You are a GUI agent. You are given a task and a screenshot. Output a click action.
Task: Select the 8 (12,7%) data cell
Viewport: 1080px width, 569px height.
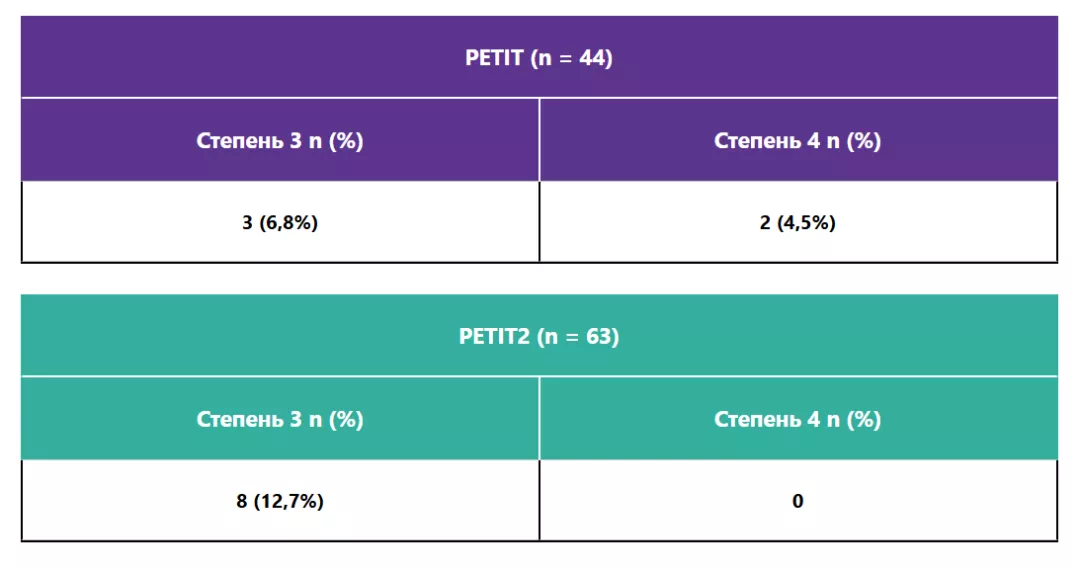280,501
